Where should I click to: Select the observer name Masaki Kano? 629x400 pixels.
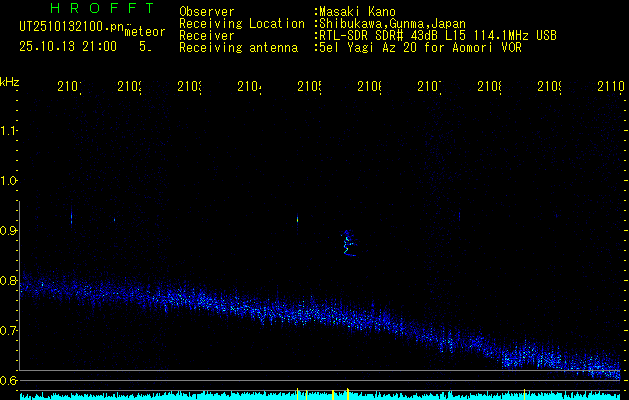(357, 12)
